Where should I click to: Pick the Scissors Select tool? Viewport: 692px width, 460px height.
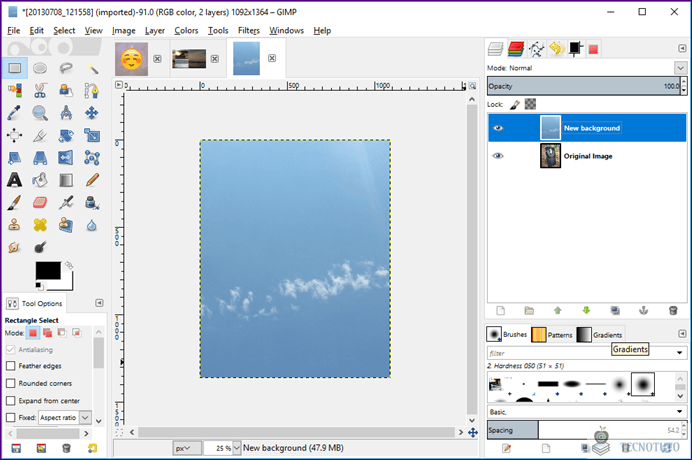40,90
